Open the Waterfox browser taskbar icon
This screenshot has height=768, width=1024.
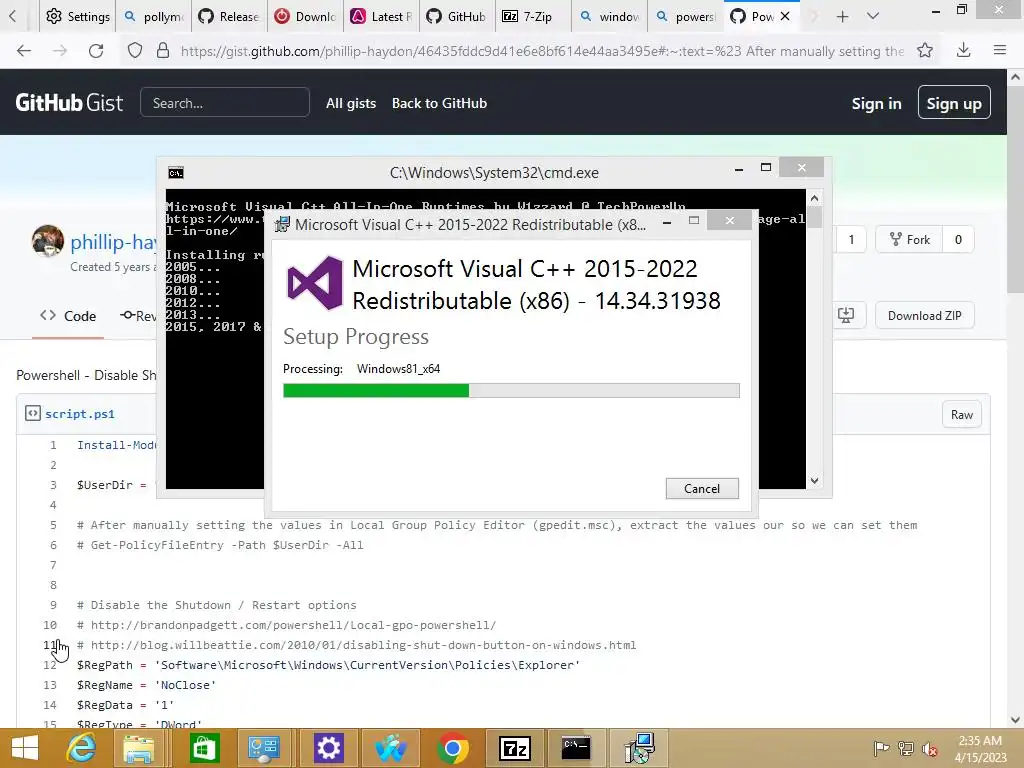(x=391, y=748)
